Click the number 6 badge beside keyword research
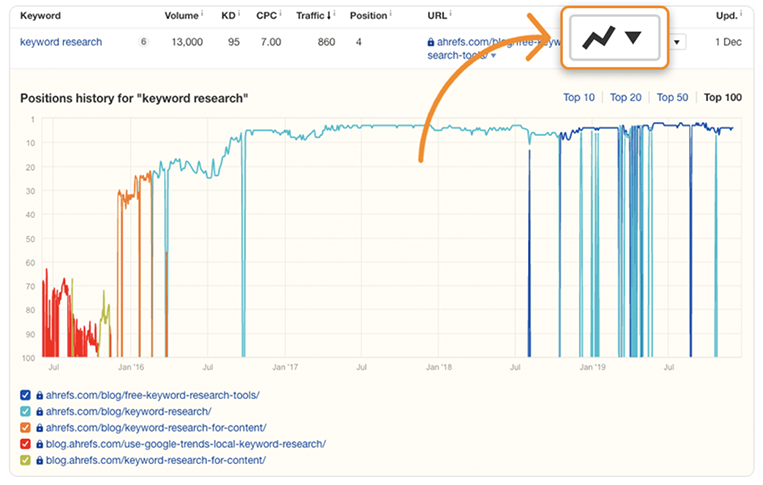This screenshot has width=763, height=485. click(143, 42)
